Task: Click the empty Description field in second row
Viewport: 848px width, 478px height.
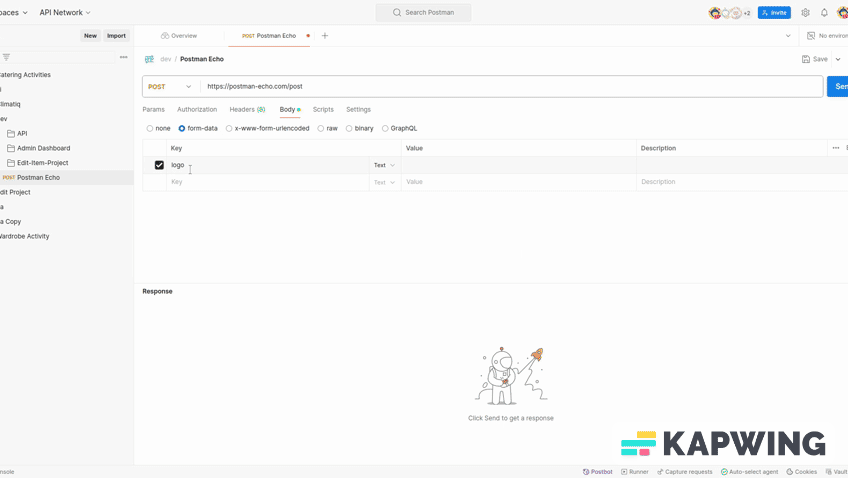Action: [x=742, y=182]
